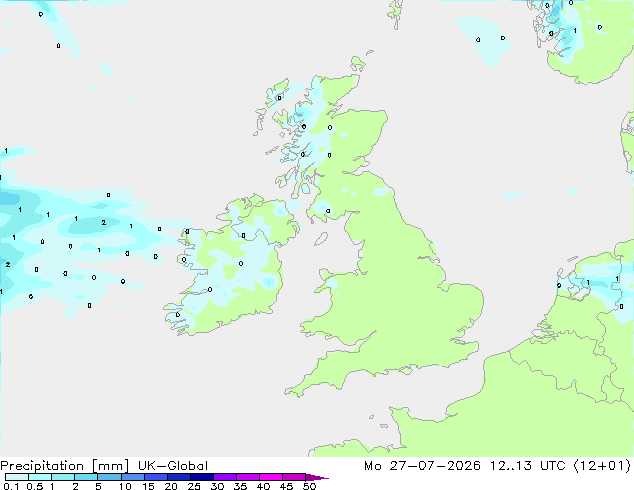Click the 'Mo 27-07-2026' date text
Viewport: 634px width, 490px height.
pos(423,466)
